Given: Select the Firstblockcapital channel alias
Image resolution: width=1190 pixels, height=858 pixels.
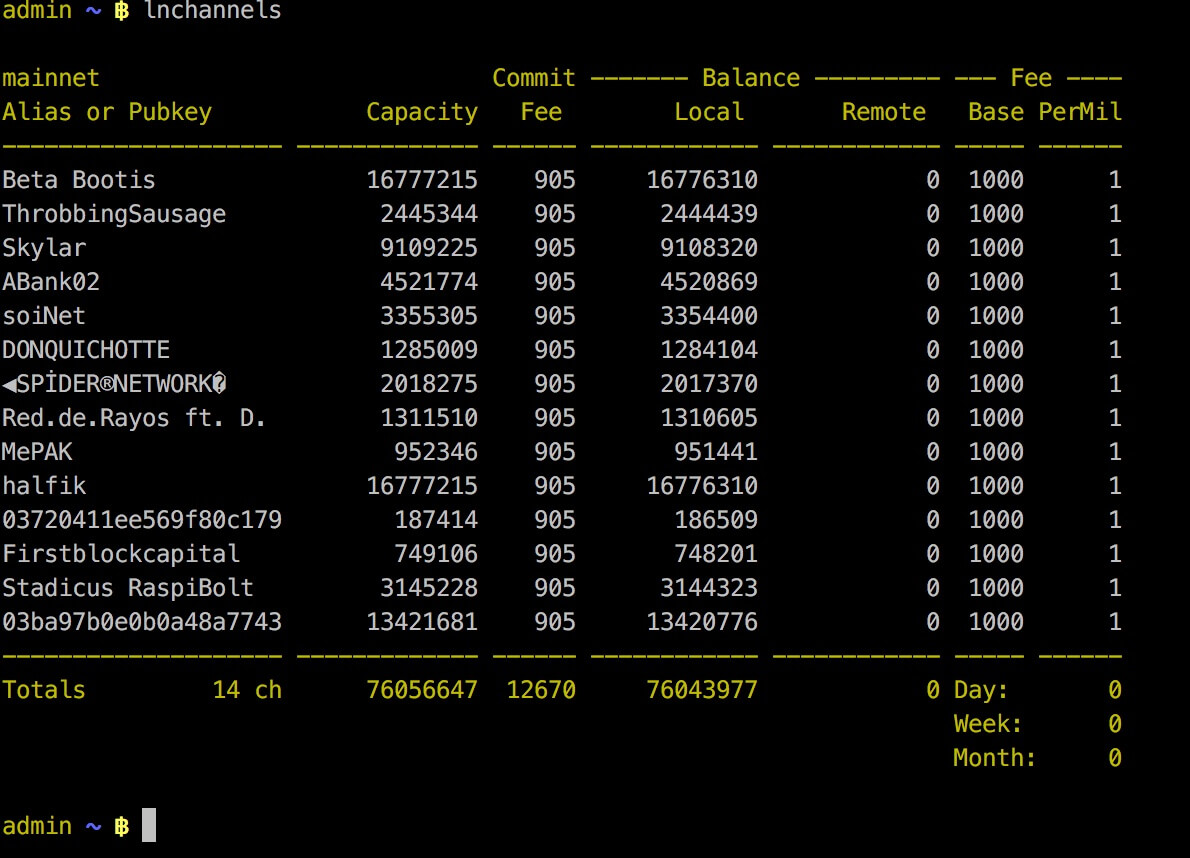Looking at the screenshot, I should (x=121, y=554).
